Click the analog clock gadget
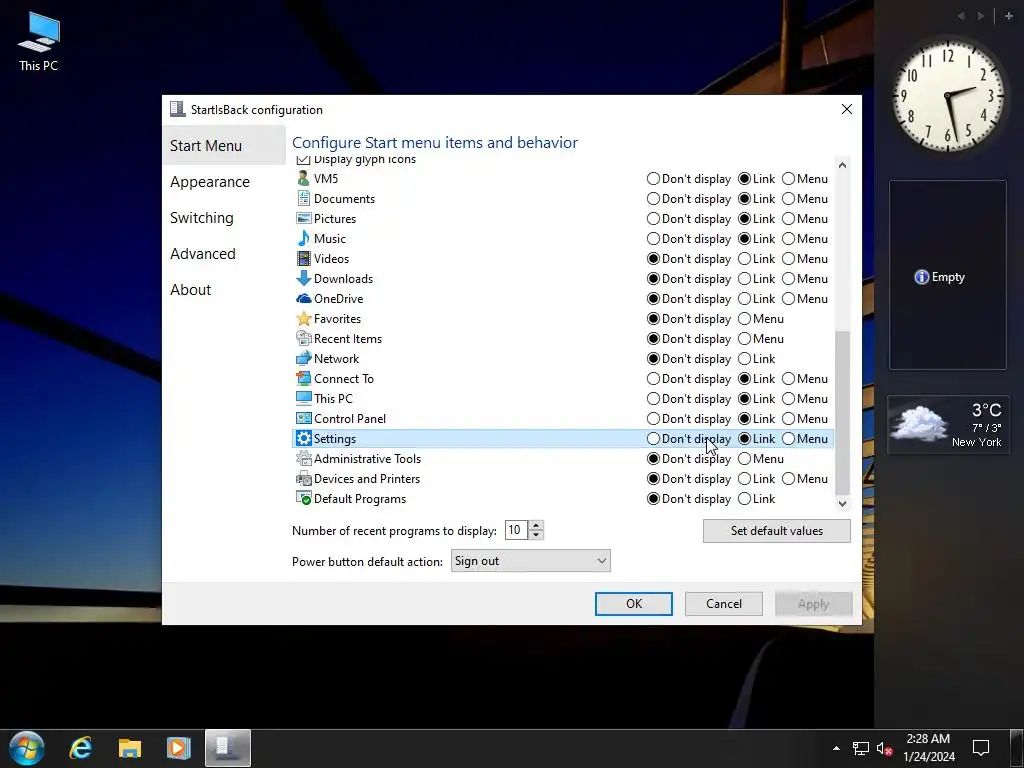This screenshot has height=768, width=1024. (x=948, y=95)
